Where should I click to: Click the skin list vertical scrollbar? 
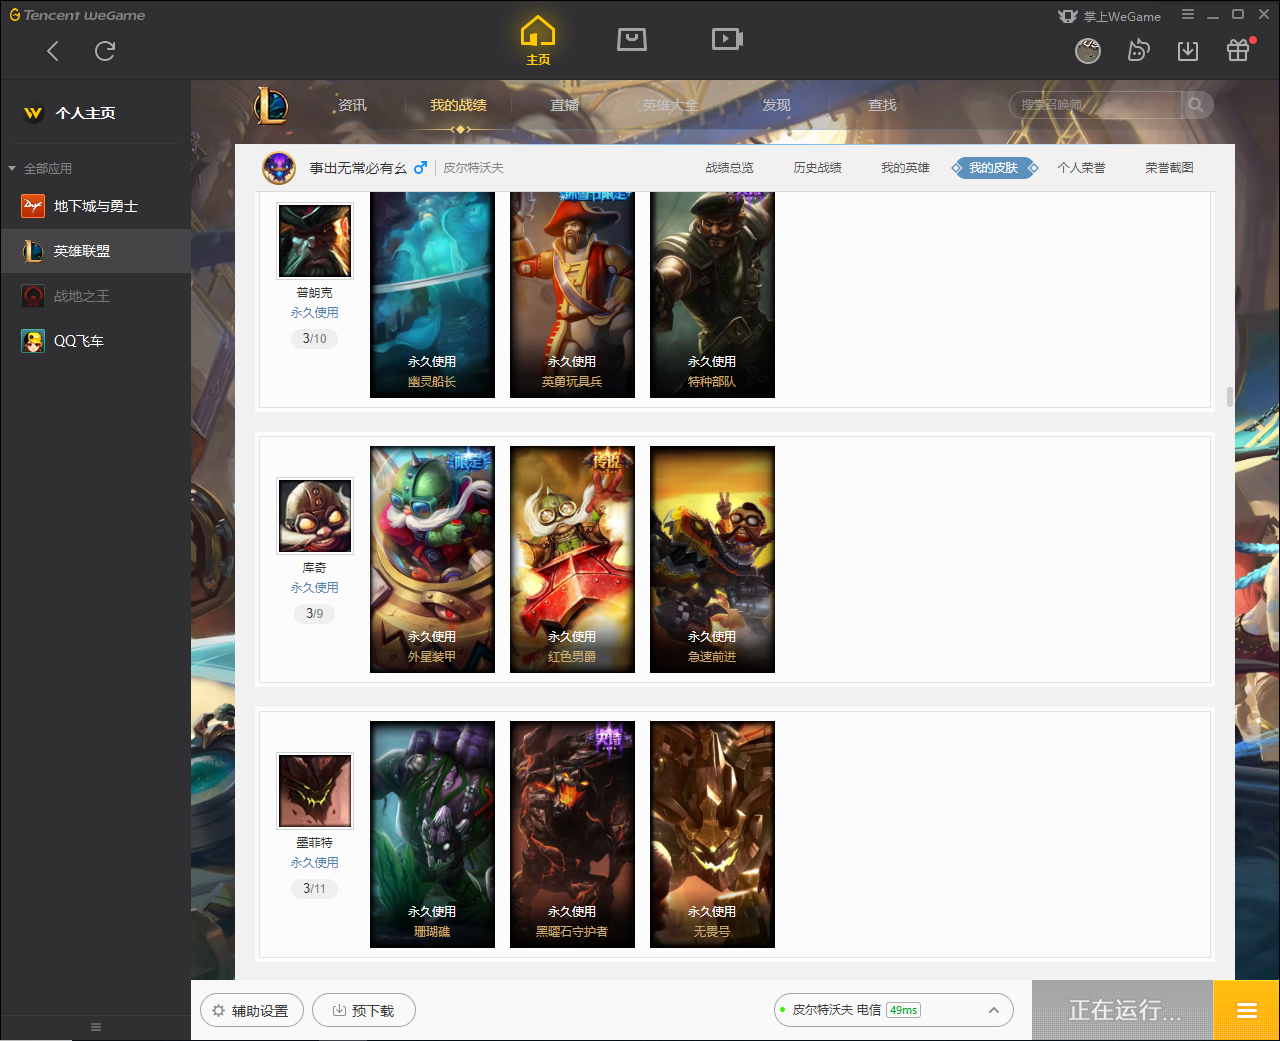(1229, 396)
